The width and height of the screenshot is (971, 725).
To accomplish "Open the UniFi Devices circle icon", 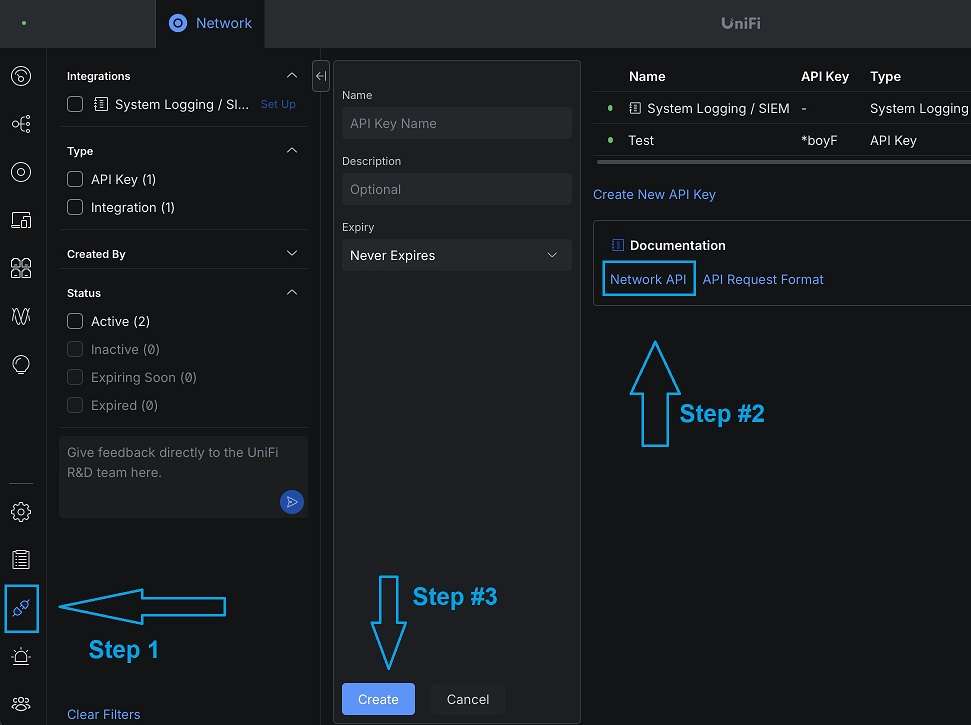I will [21, 172].
